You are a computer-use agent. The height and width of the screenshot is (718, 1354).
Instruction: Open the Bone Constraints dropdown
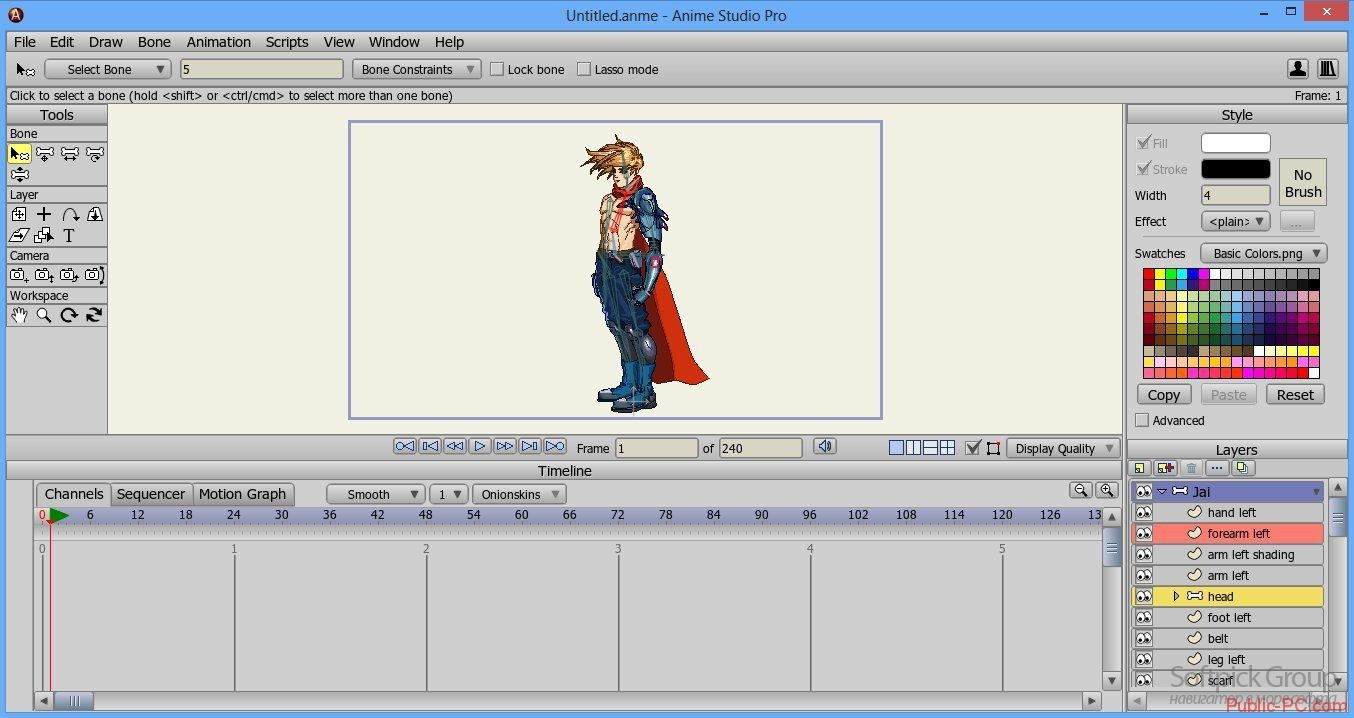tap(417, 69)
